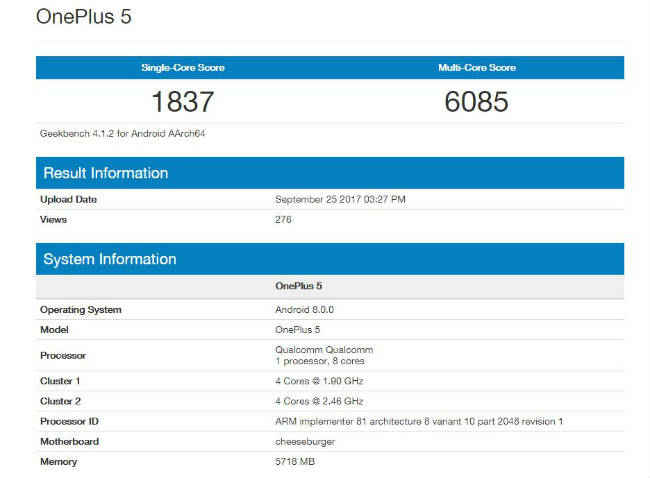Click the System Information section header
This screenshot has height=478, width=650.
click(330, 259)
